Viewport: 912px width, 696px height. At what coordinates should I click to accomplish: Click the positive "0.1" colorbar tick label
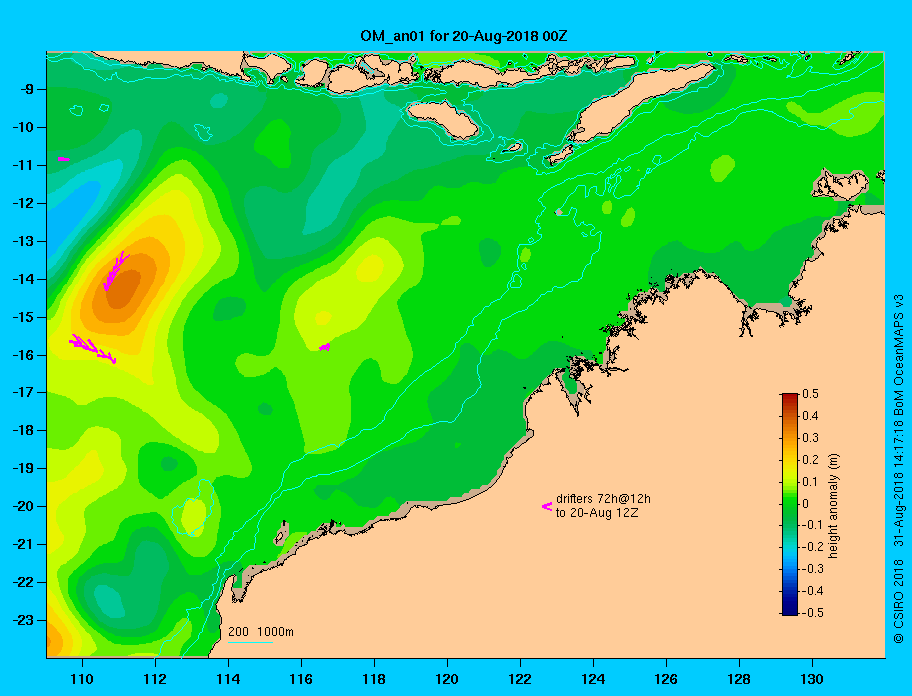point(810,481)
